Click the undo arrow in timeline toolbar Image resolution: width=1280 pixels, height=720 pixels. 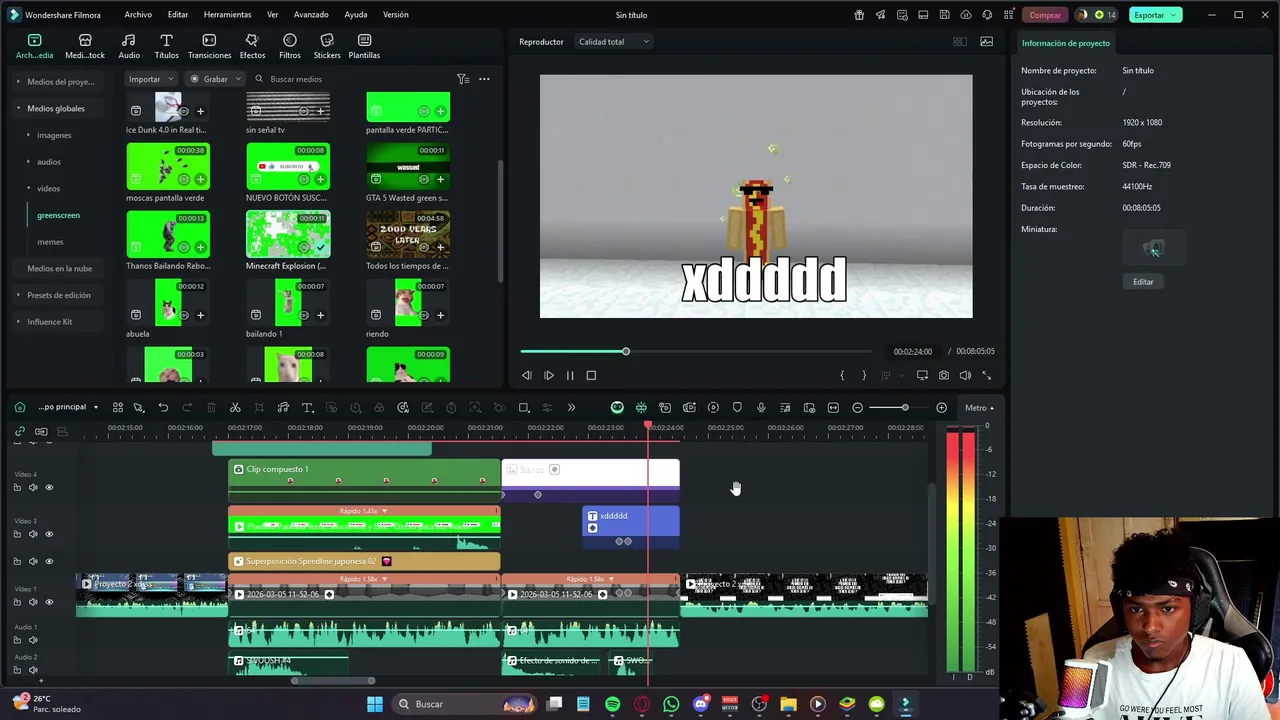[163, 408]
